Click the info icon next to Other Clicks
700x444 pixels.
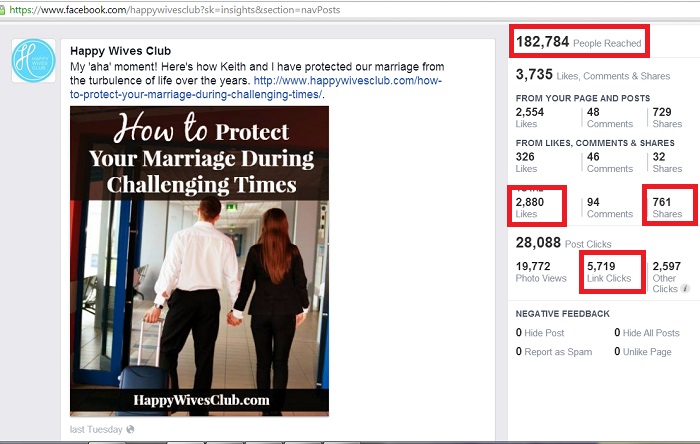685,288
